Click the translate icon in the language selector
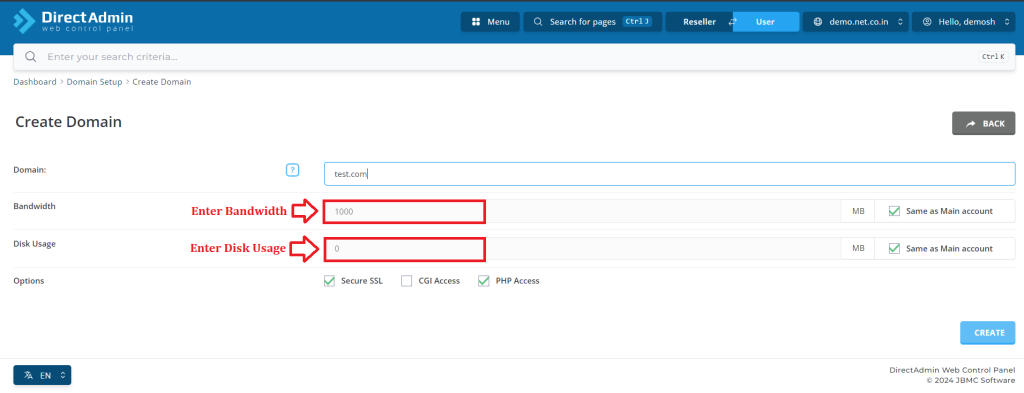The height and width of the screenshot is (393, 1024). tap(28, 375)
